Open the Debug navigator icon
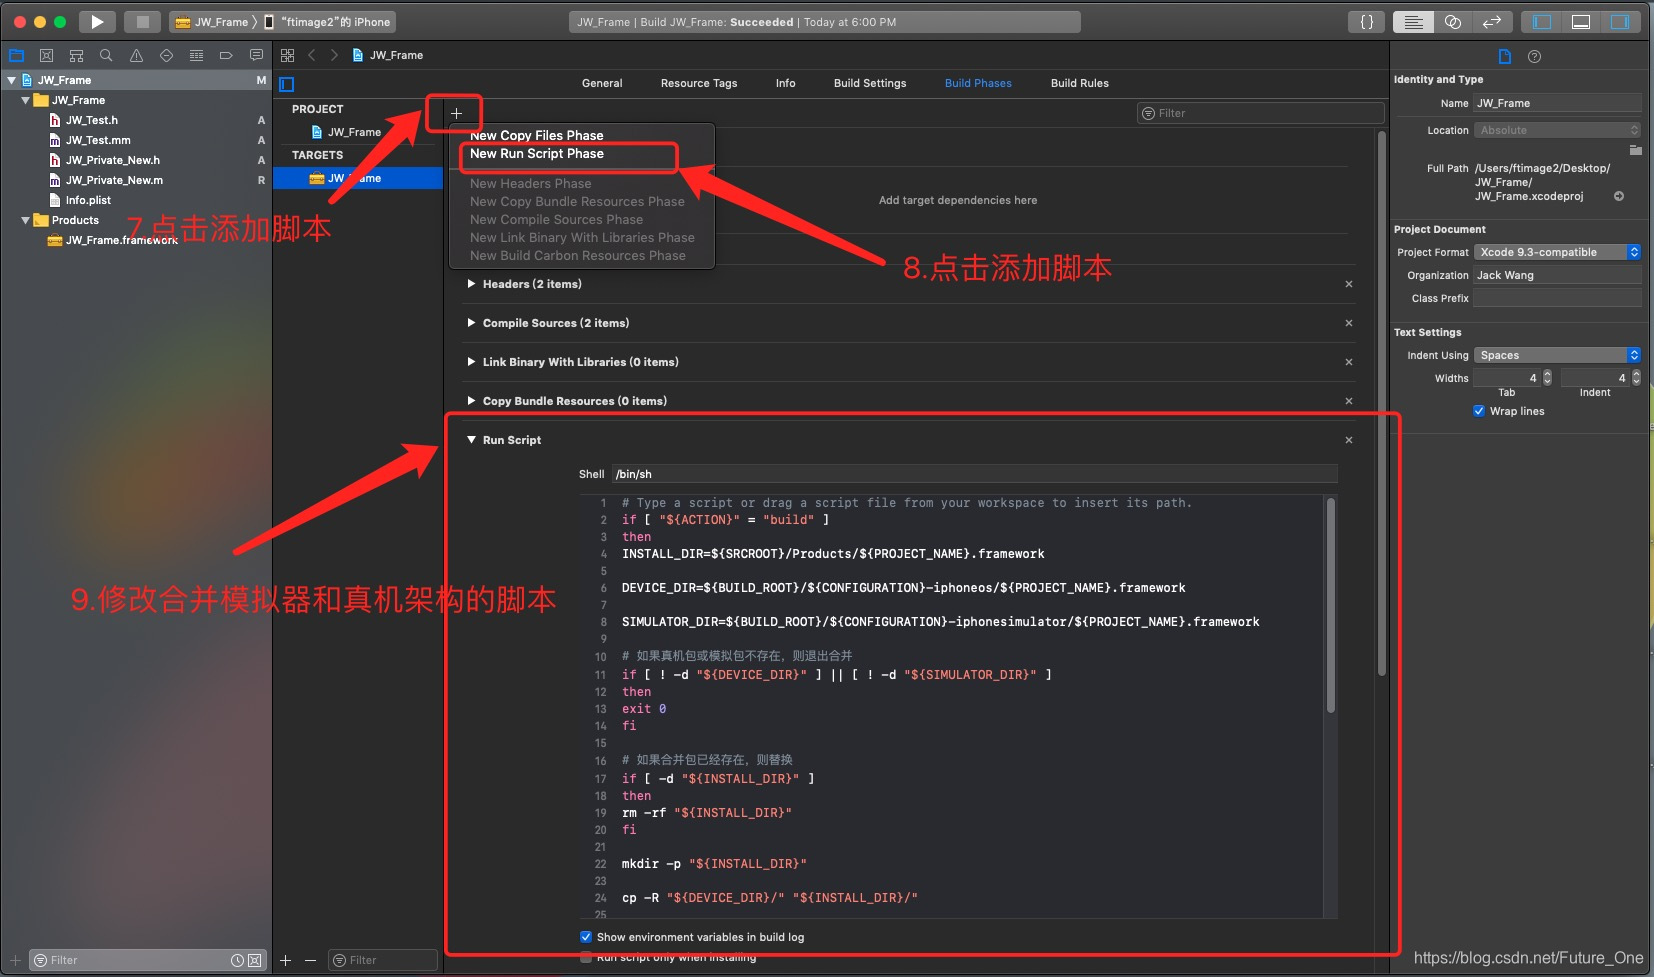 196,55
